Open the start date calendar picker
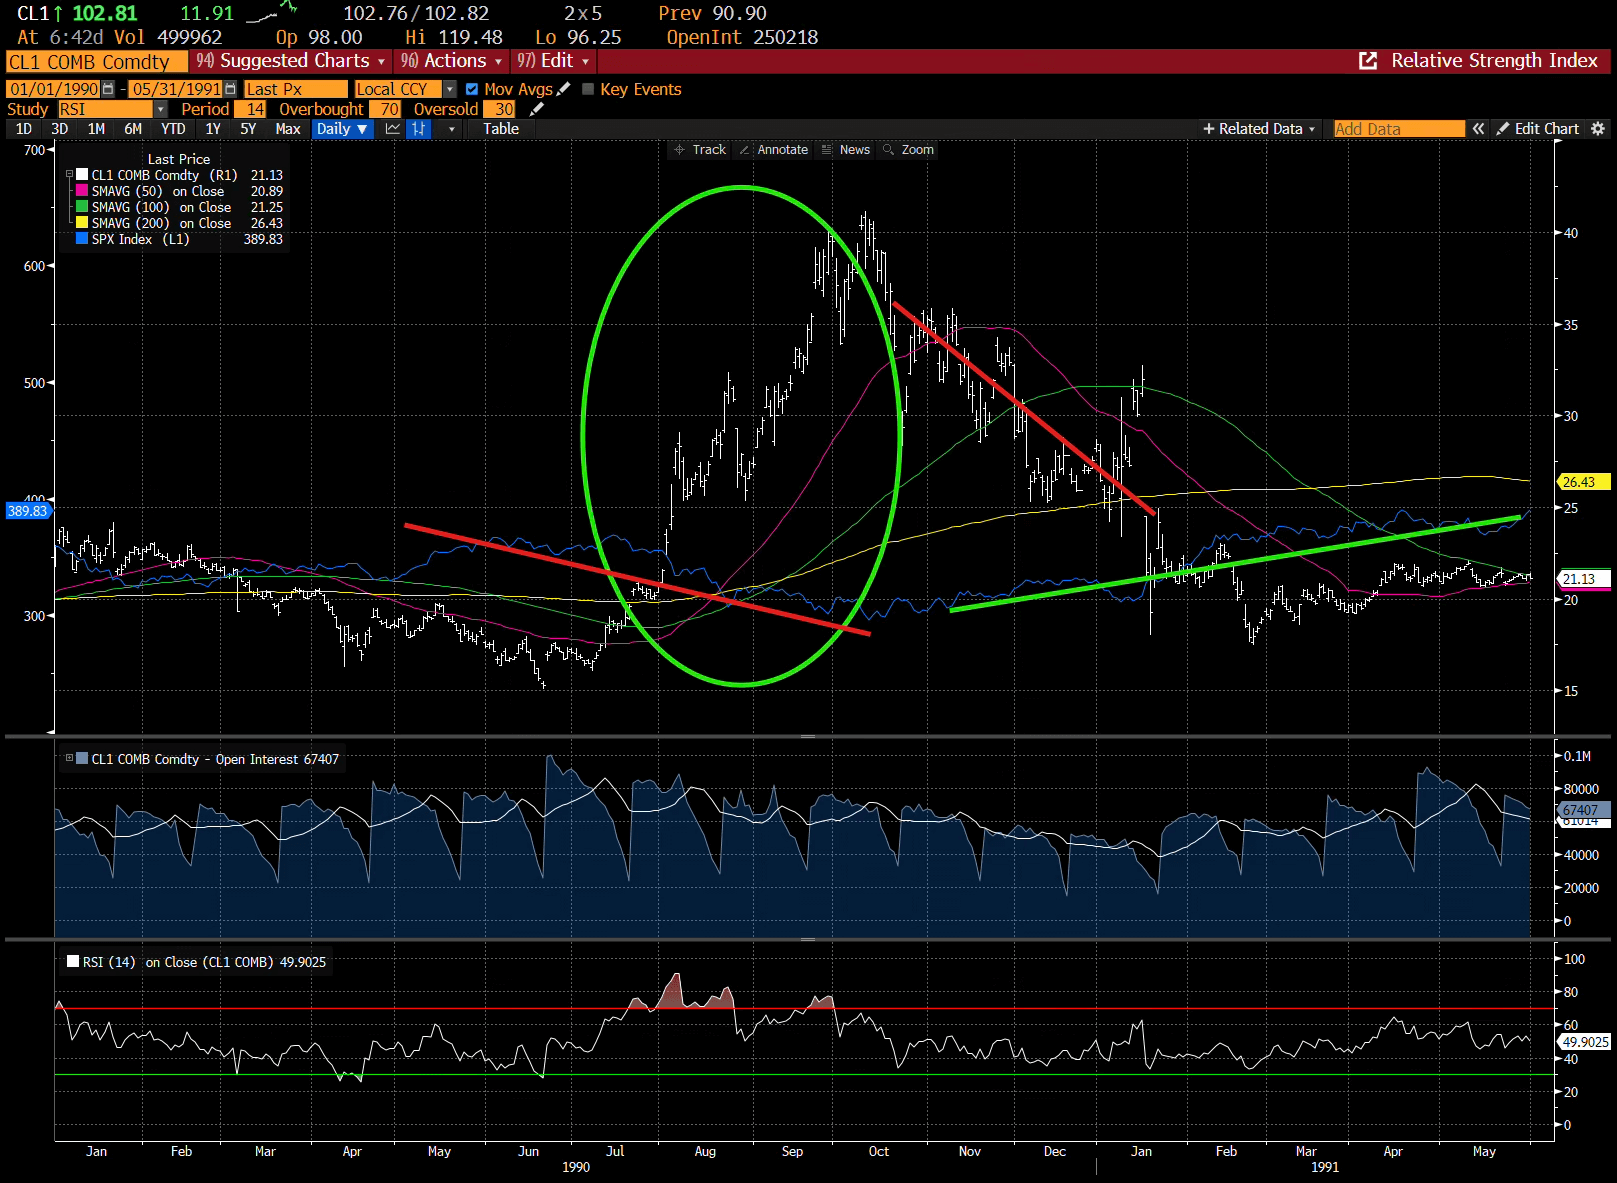Viewport: 1617px width, 1183px height. [x=108, y=89]
